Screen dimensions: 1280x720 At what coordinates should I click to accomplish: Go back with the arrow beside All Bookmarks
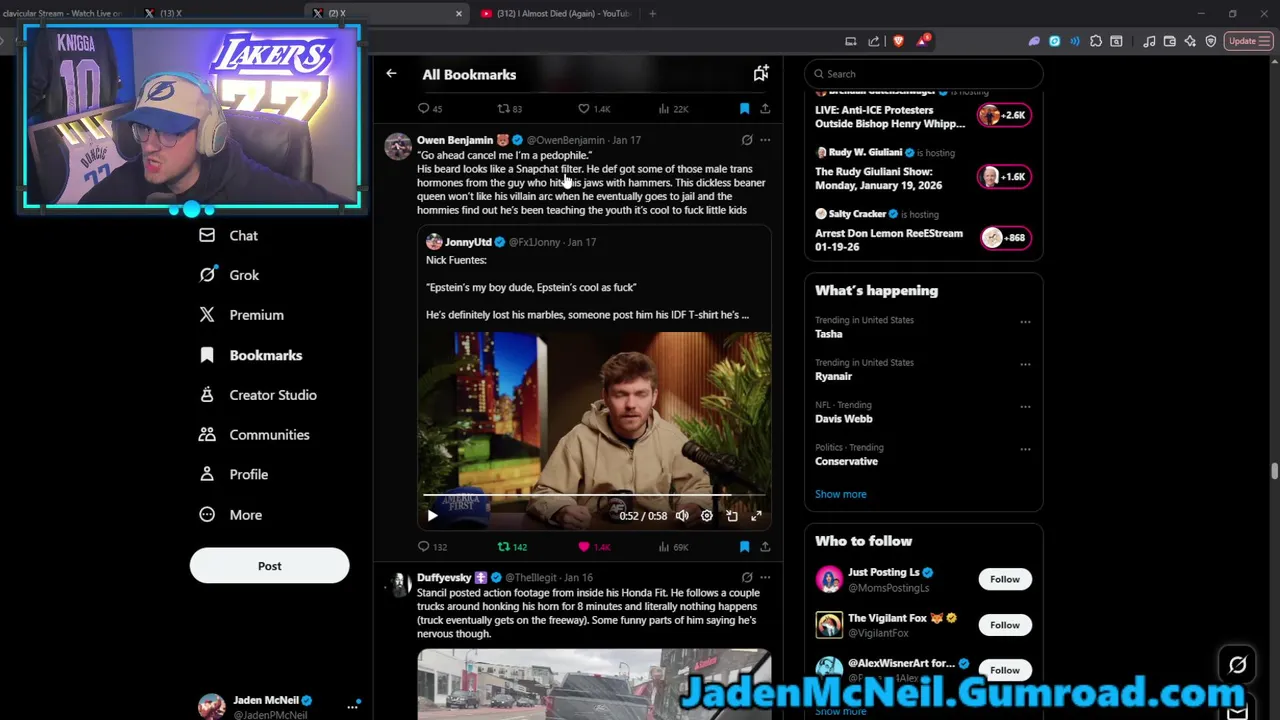coord(391,74)
